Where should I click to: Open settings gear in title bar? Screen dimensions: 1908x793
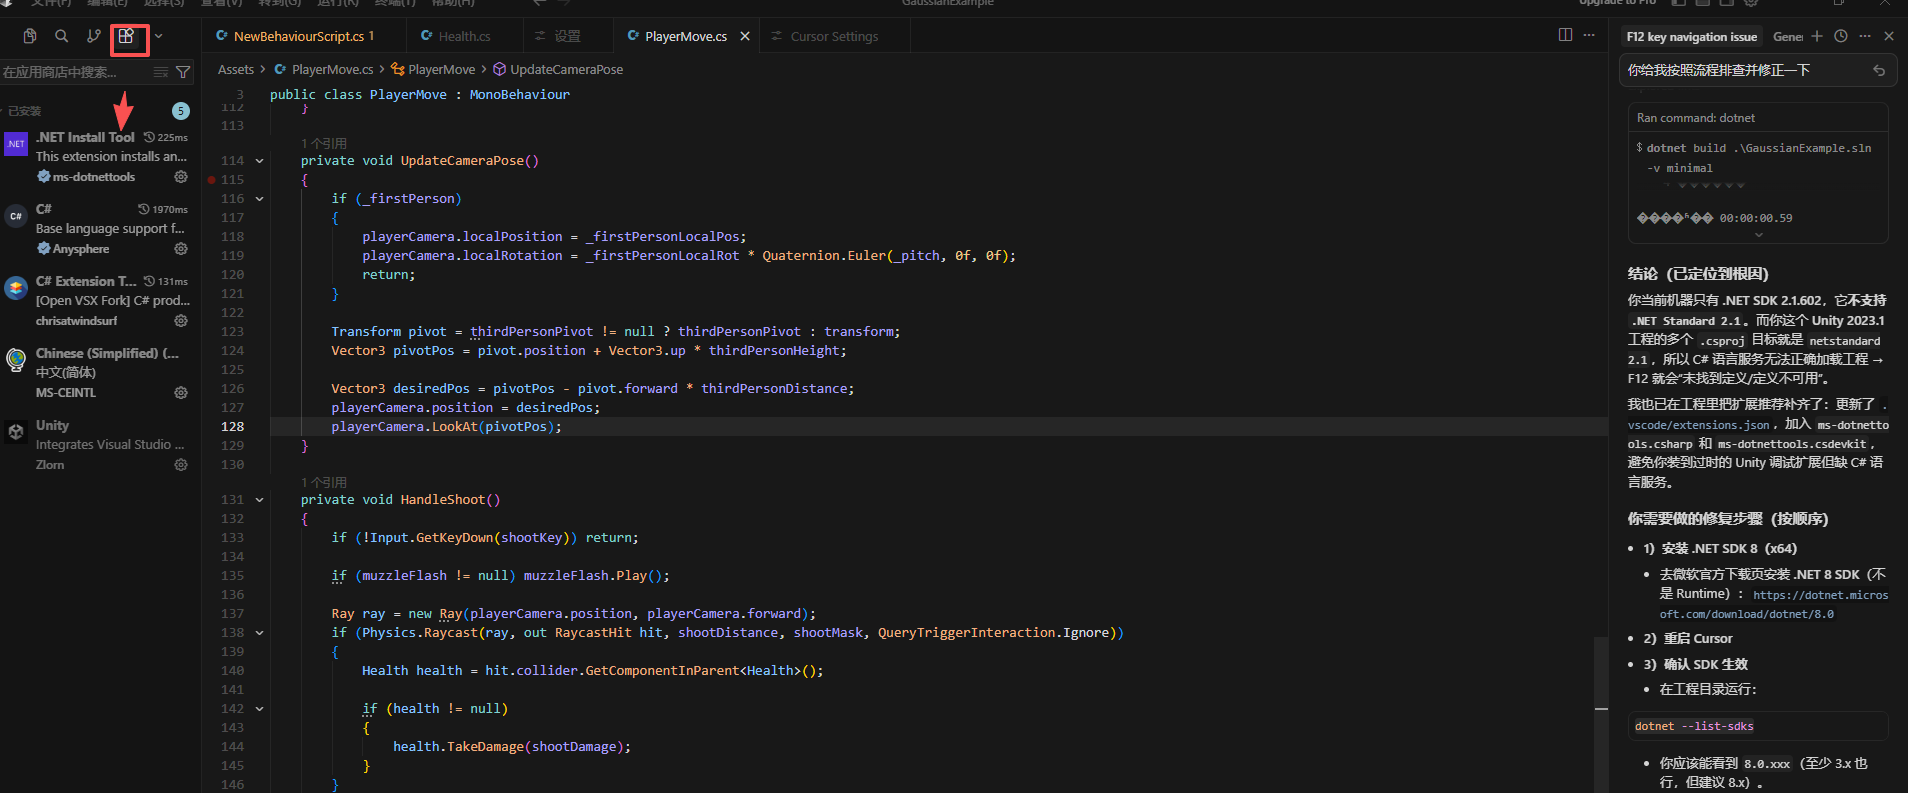coord(1751,3)
